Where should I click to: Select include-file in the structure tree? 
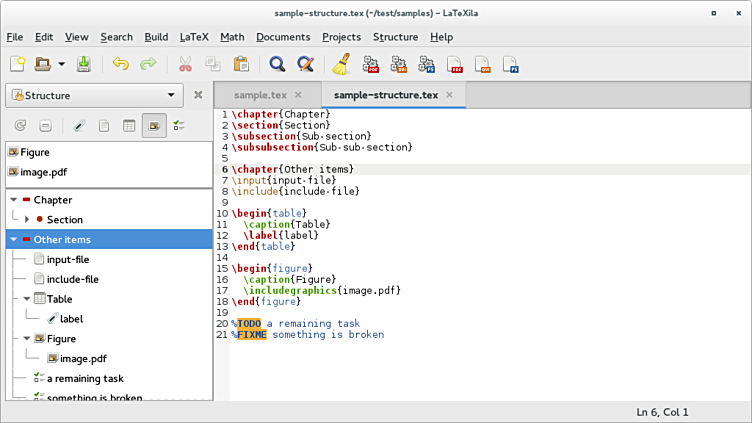pos(72,279)
